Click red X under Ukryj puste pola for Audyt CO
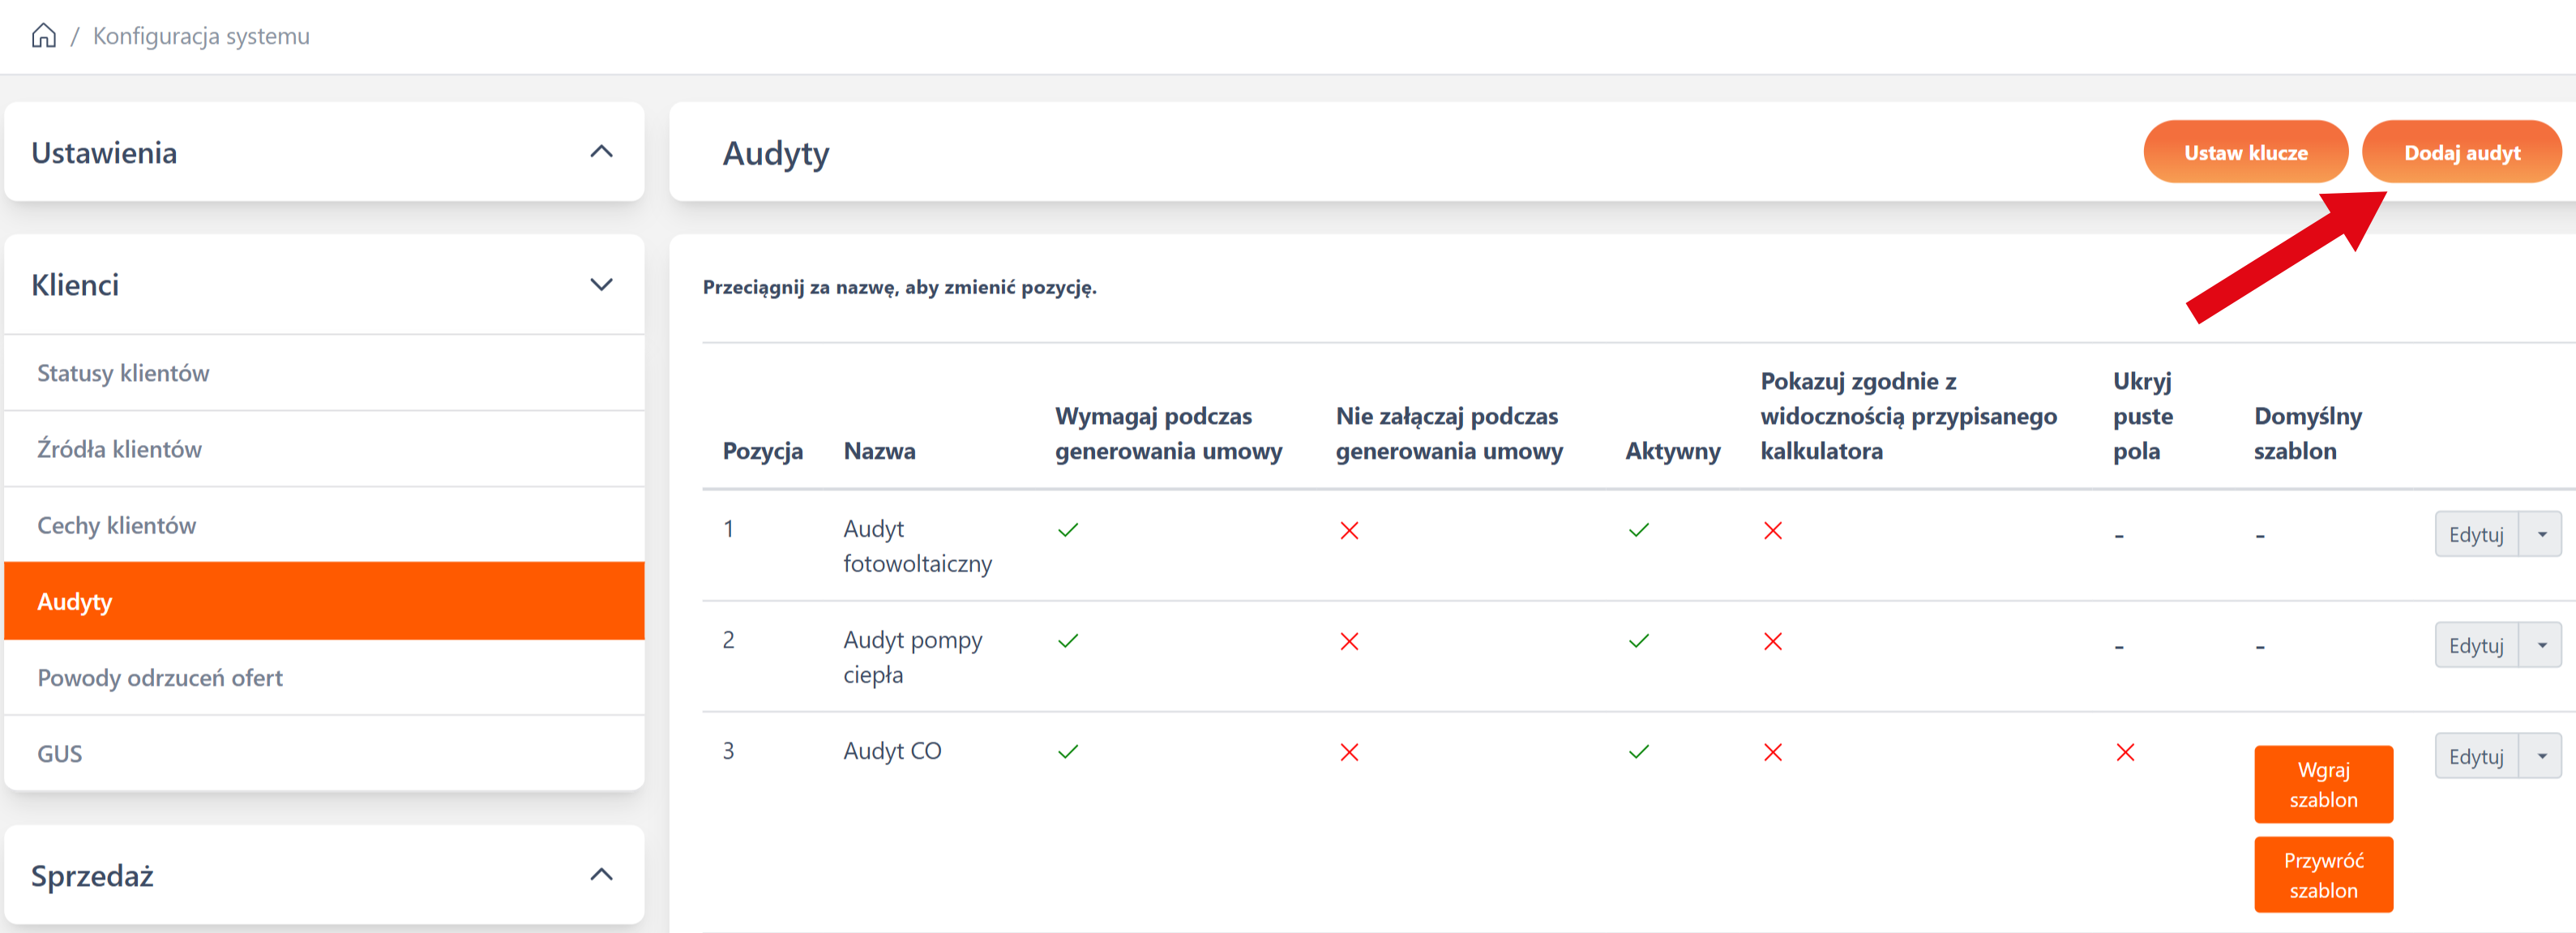The height and width of the screenshot is (933, 2576). tap(2125, 752)
